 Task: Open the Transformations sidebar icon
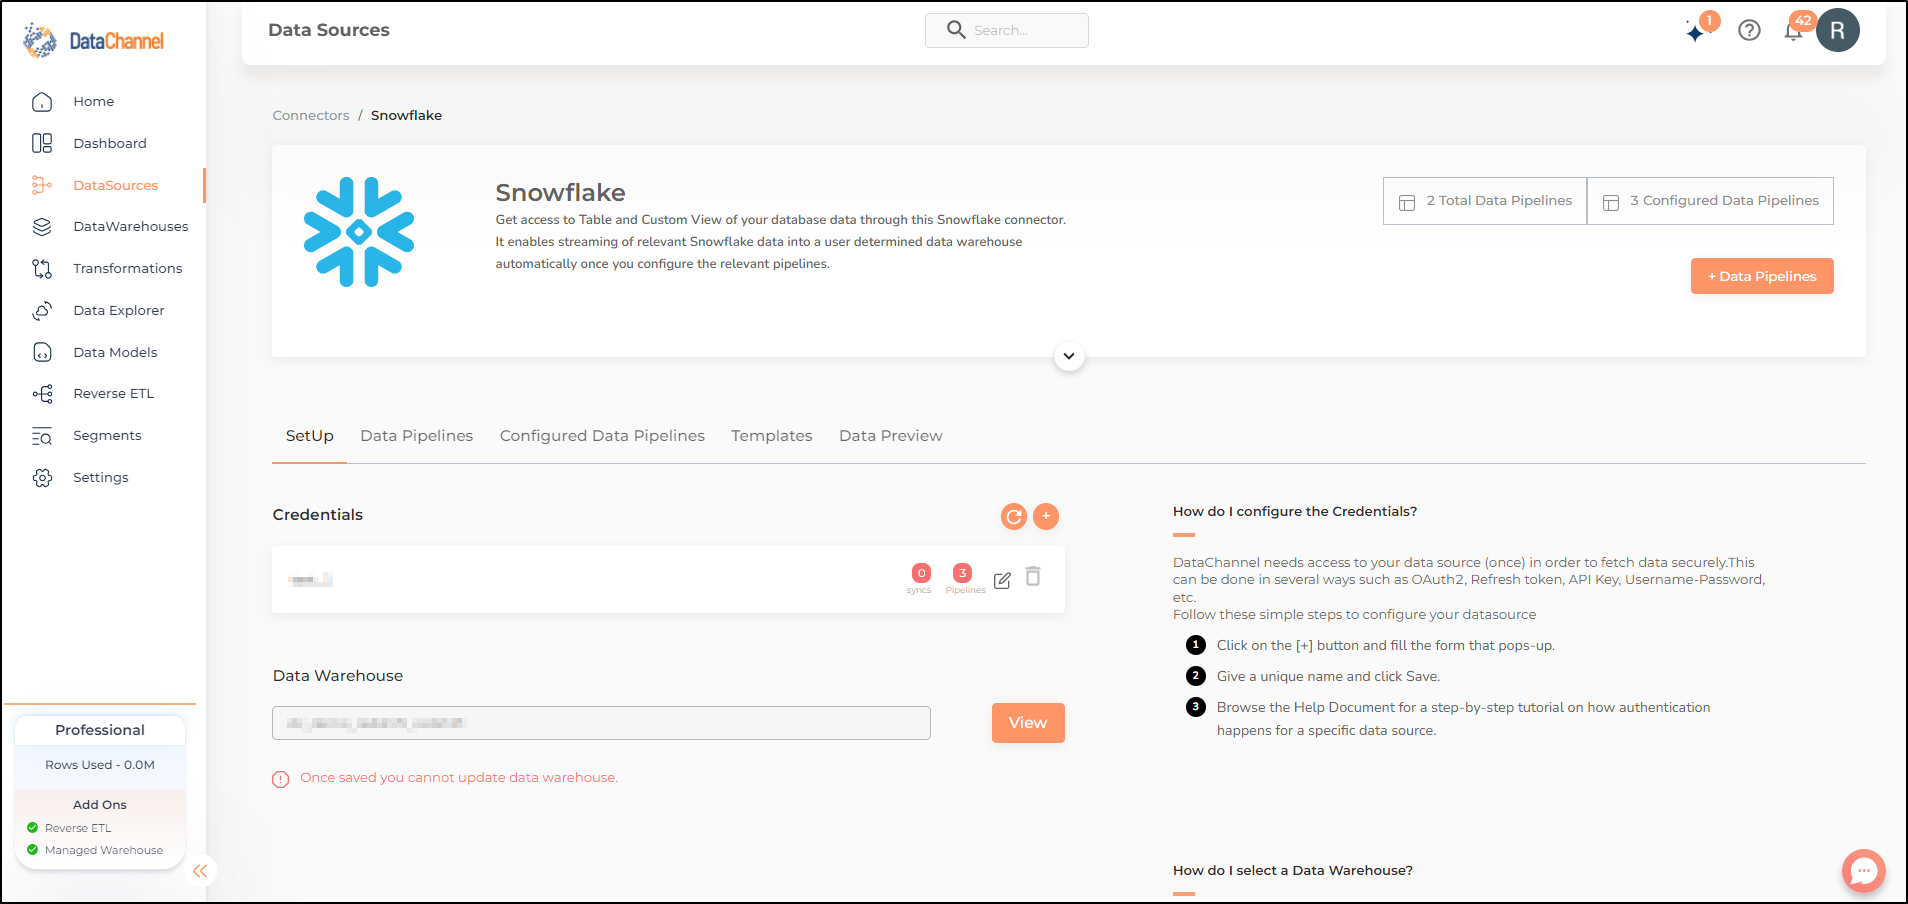pos(42,269)
